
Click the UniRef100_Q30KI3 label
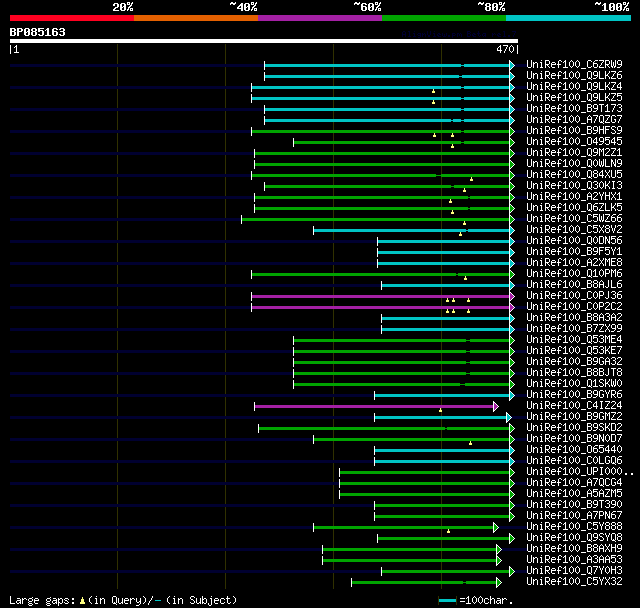574,186
